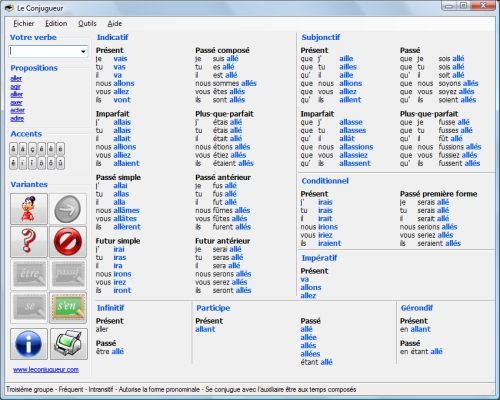Click the Participe section heading
Viewport: 500px width, 400px height.
(x=213, y=308)
